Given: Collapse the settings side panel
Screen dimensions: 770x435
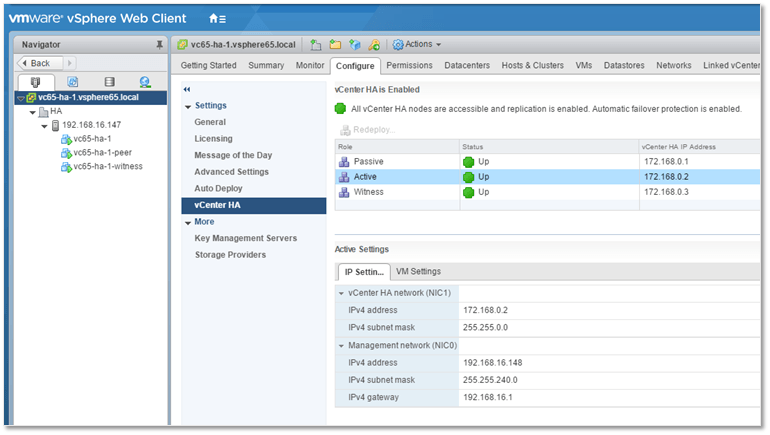Looking at the screenshot, I should pos(187,89).
